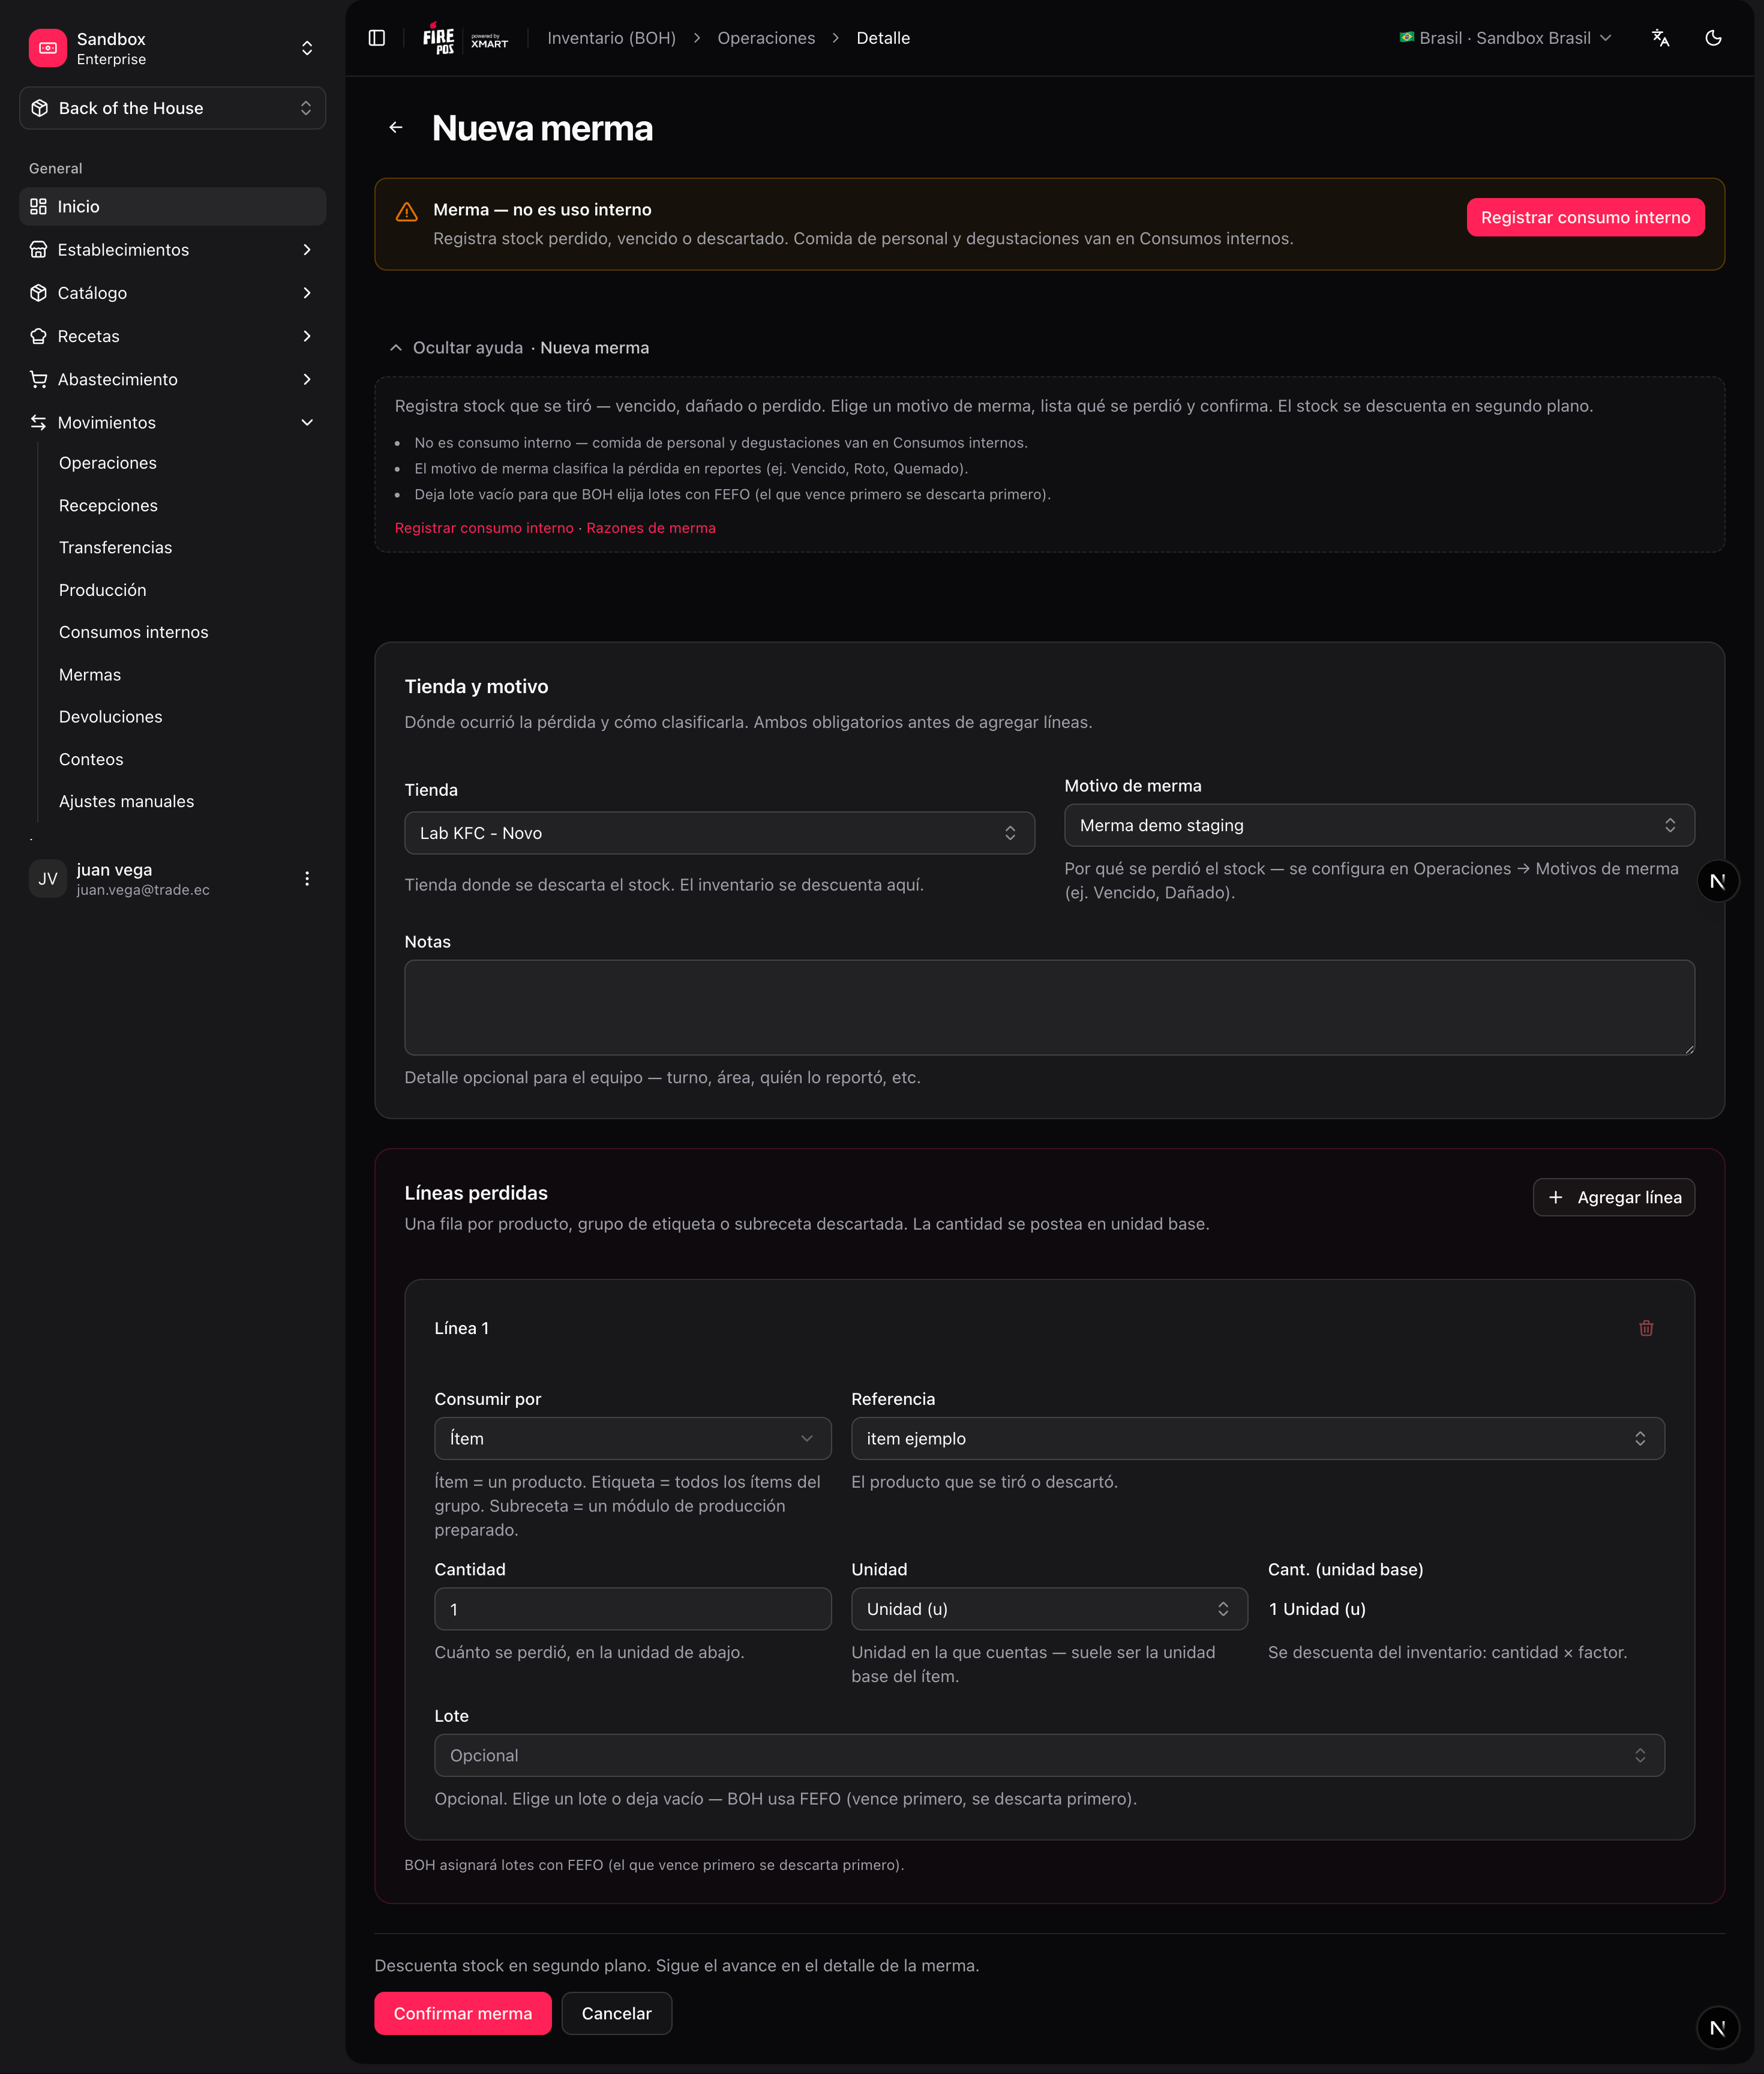Collapse the Ocultar ayuda section

(x=519, y=348)
